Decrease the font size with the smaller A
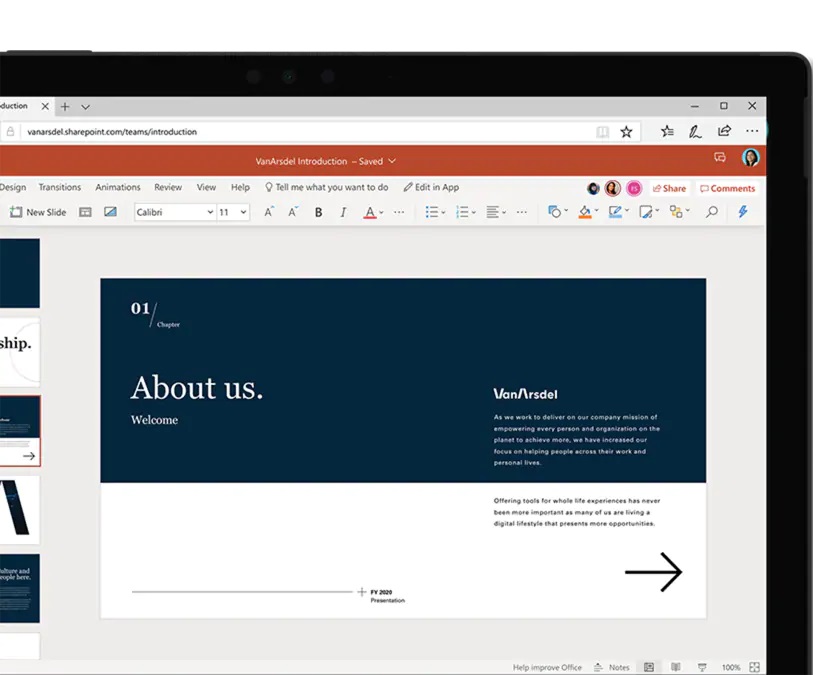Image resolution: width=830 pixels, height=675 pixels. pyautogui.click(x=293, y=212)
